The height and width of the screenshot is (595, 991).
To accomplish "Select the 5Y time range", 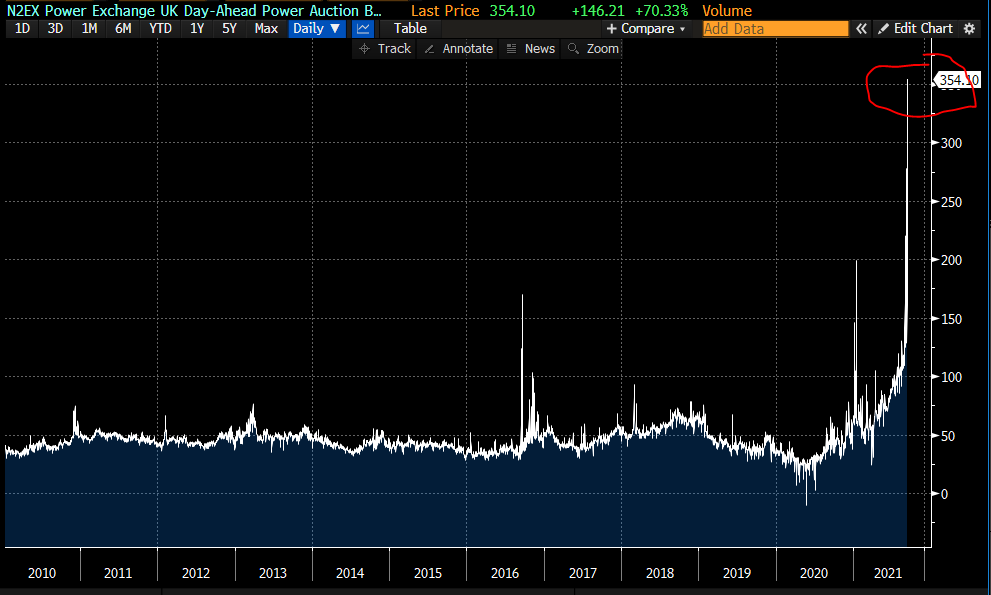I will pos(229,28).
